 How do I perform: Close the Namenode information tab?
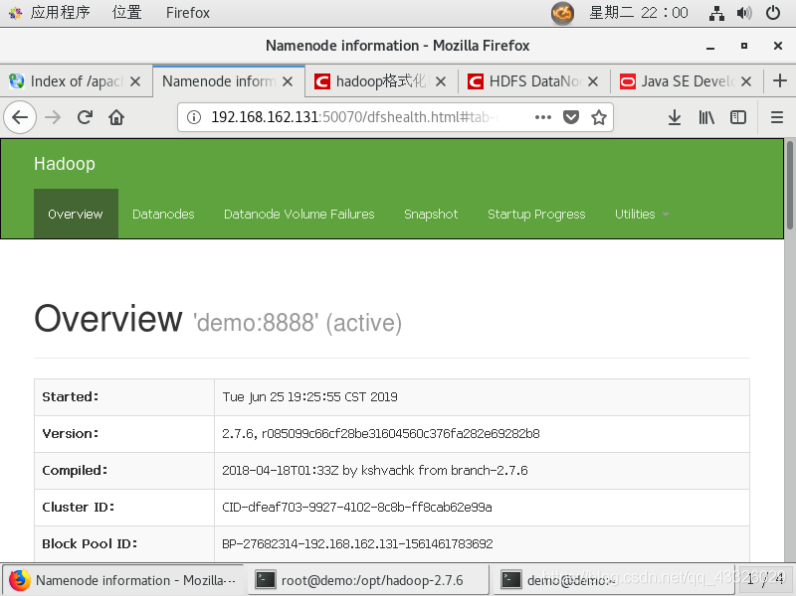point(287,81)
